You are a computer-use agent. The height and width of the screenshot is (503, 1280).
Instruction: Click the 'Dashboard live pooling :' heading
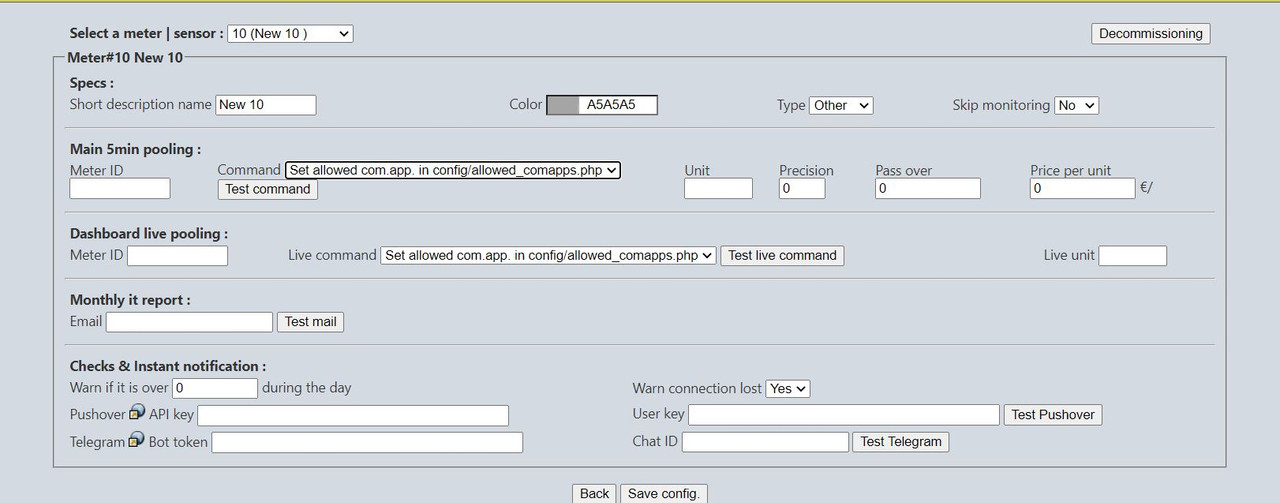coord(149,233)
